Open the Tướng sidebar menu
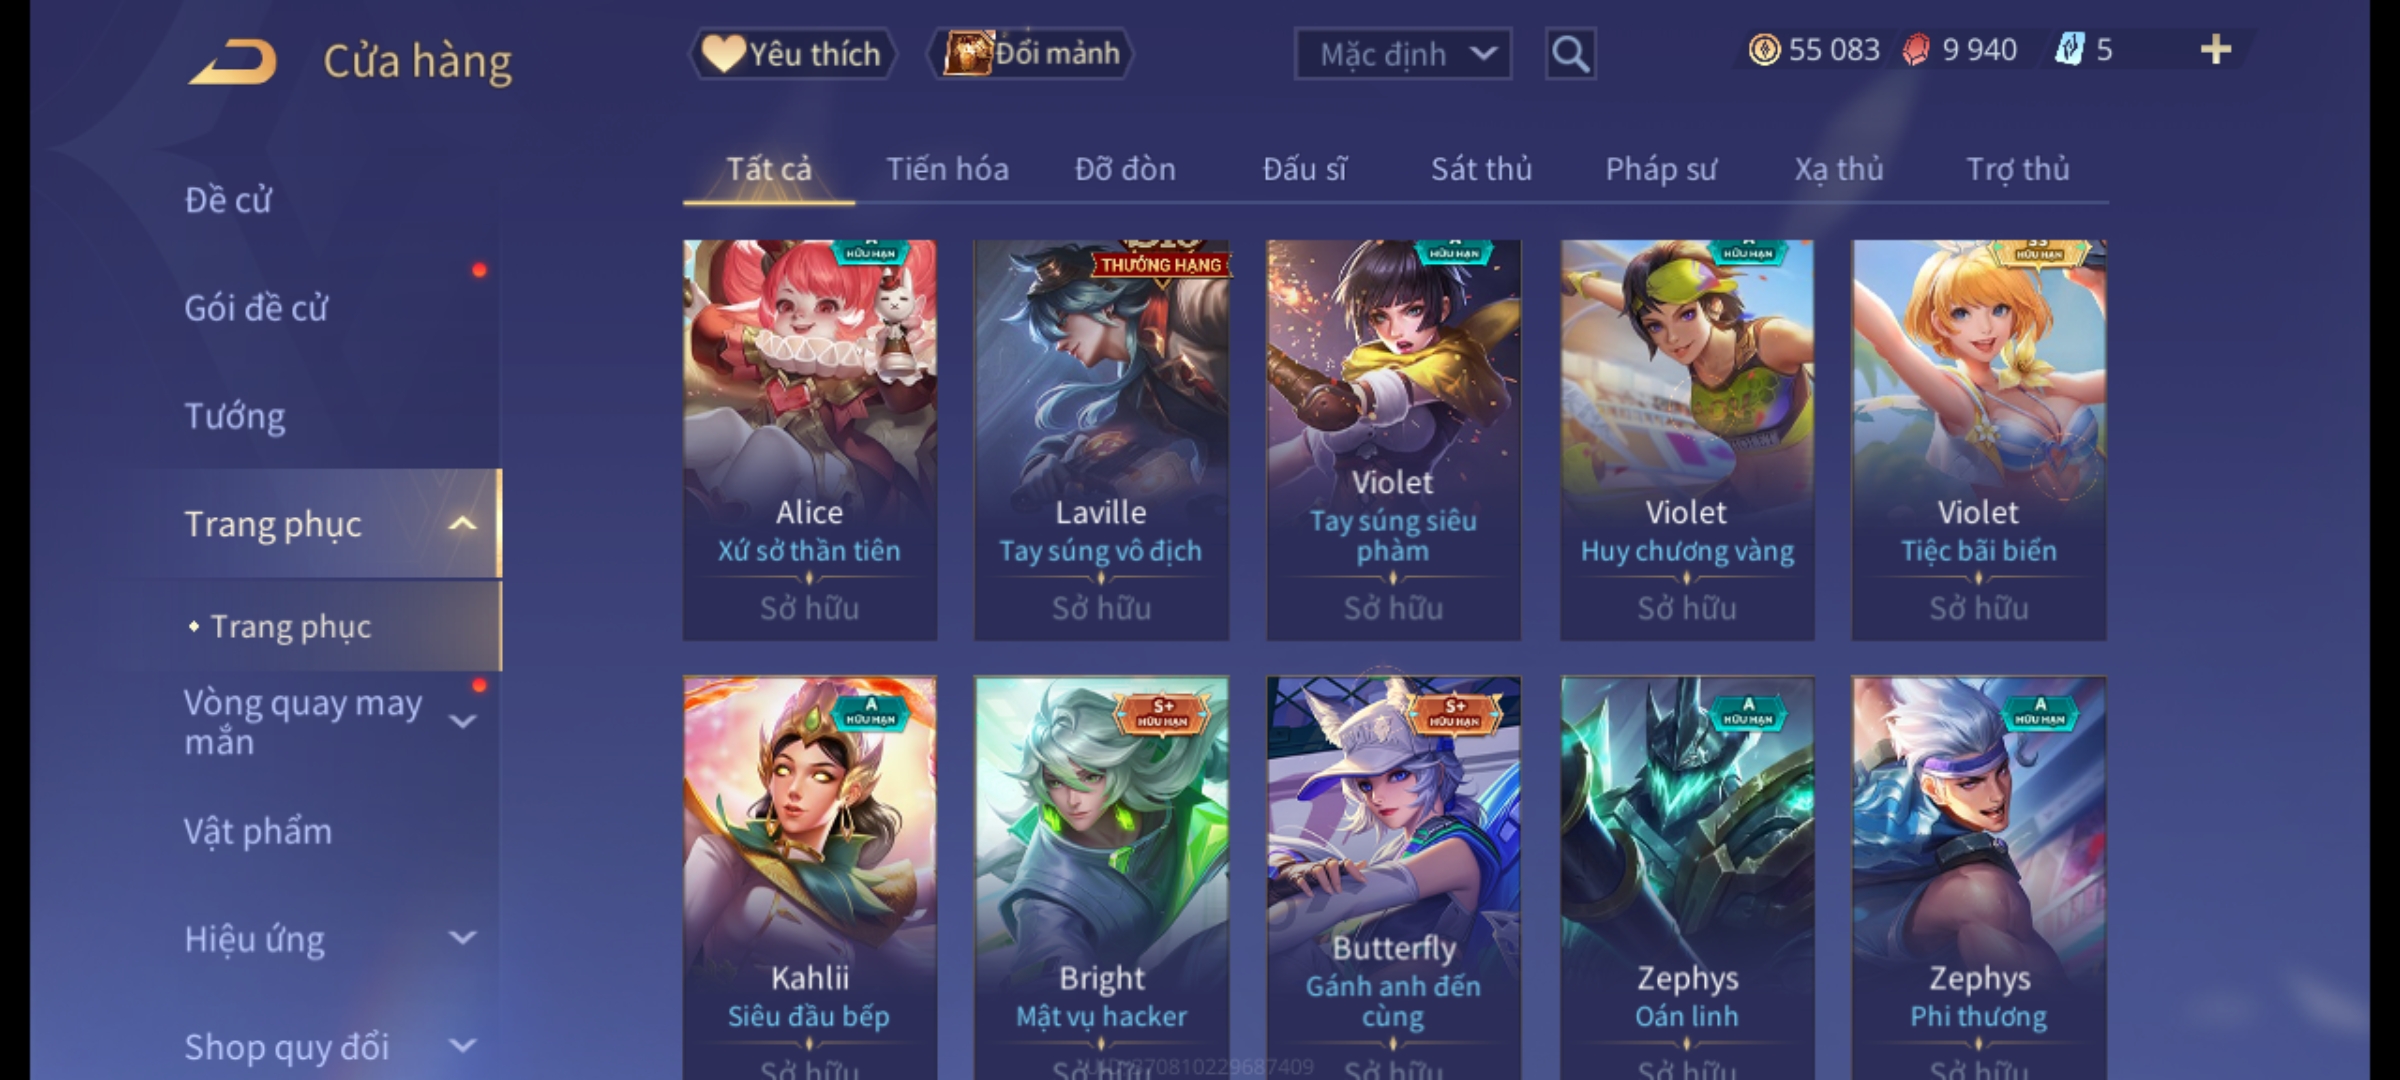The height and width of the screenshot is (1080, 2400). (234, 416)
